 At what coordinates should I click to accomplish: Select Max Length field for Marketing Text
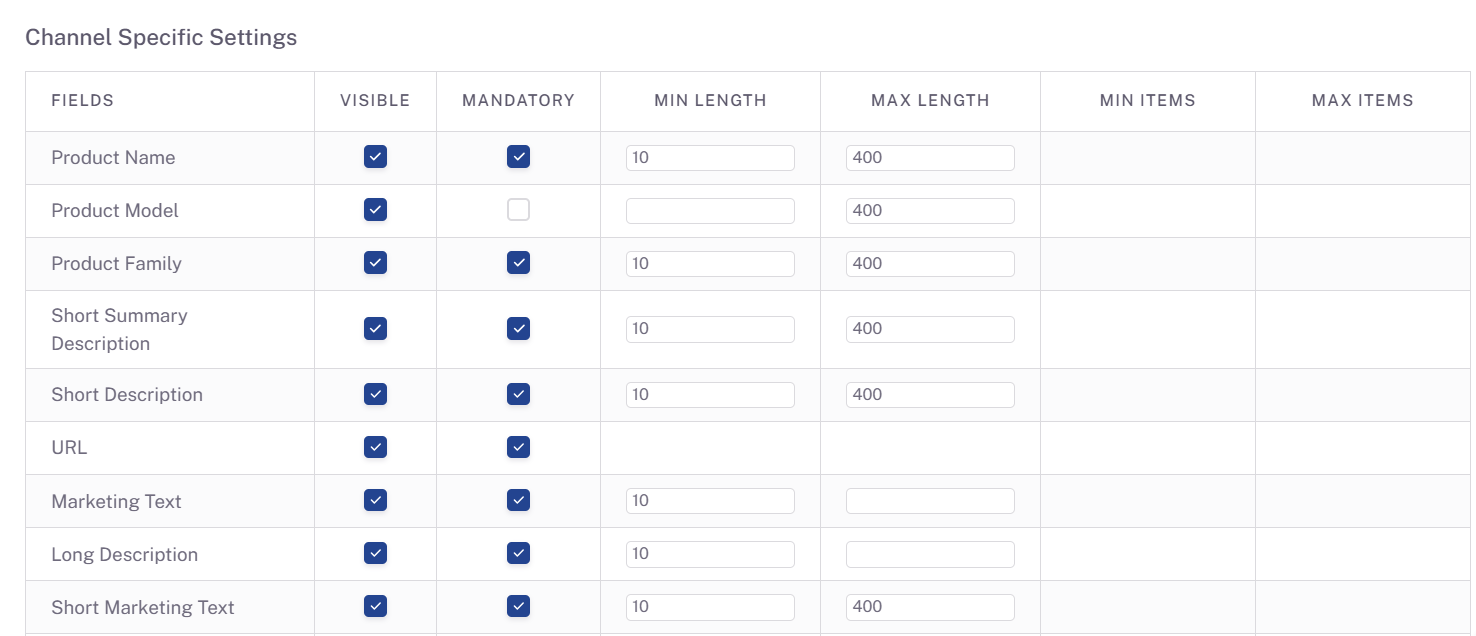coord(930,501)
